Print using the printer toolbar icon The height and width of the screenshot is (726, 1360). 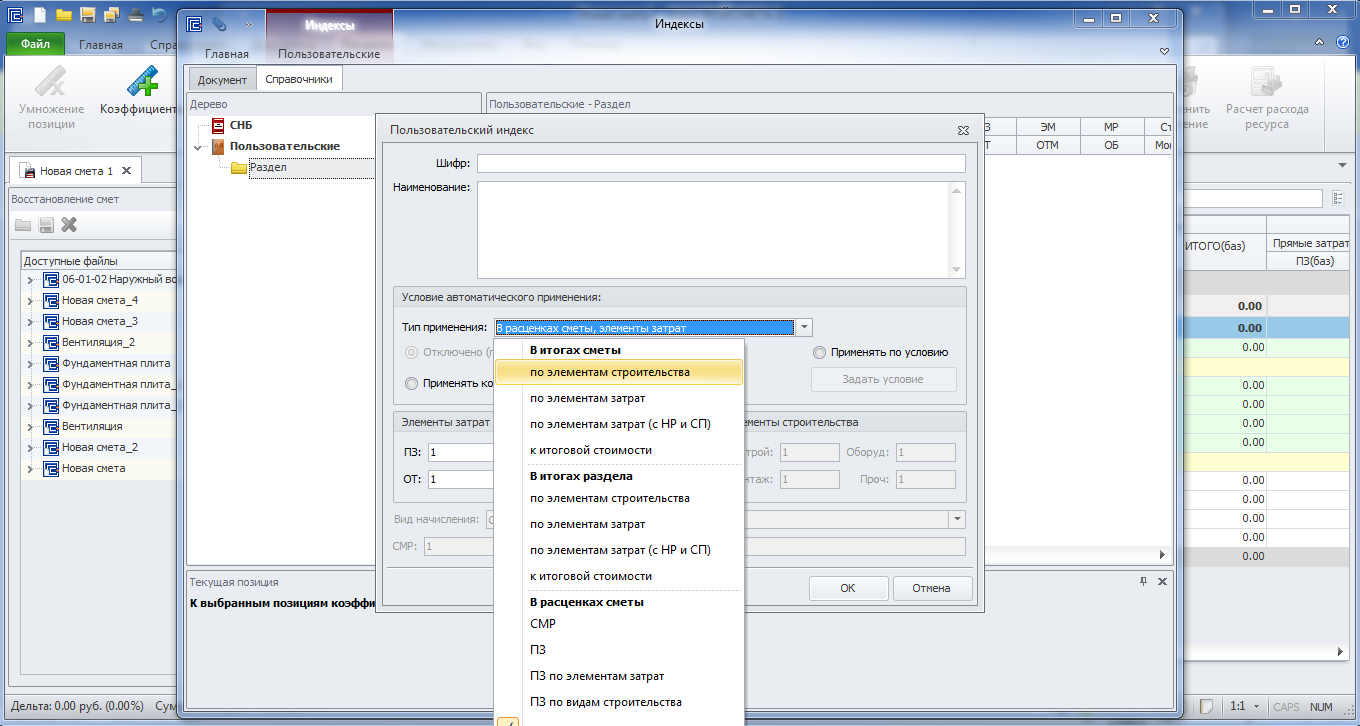[136, 14]
